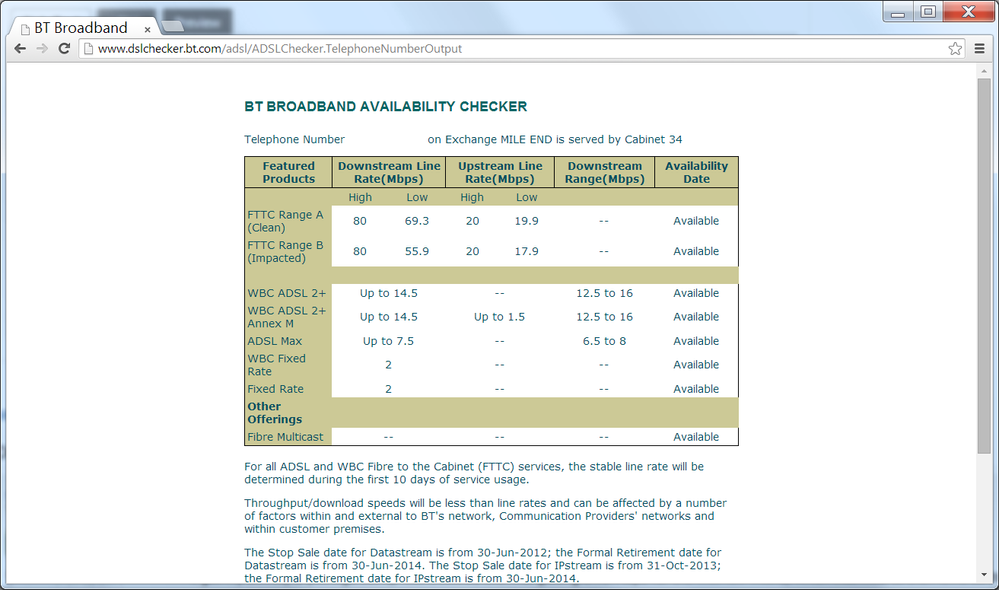The image size is (999, 590).
Task: Click the WBC Fixed Rate row label
Action: tap(277, 365)
